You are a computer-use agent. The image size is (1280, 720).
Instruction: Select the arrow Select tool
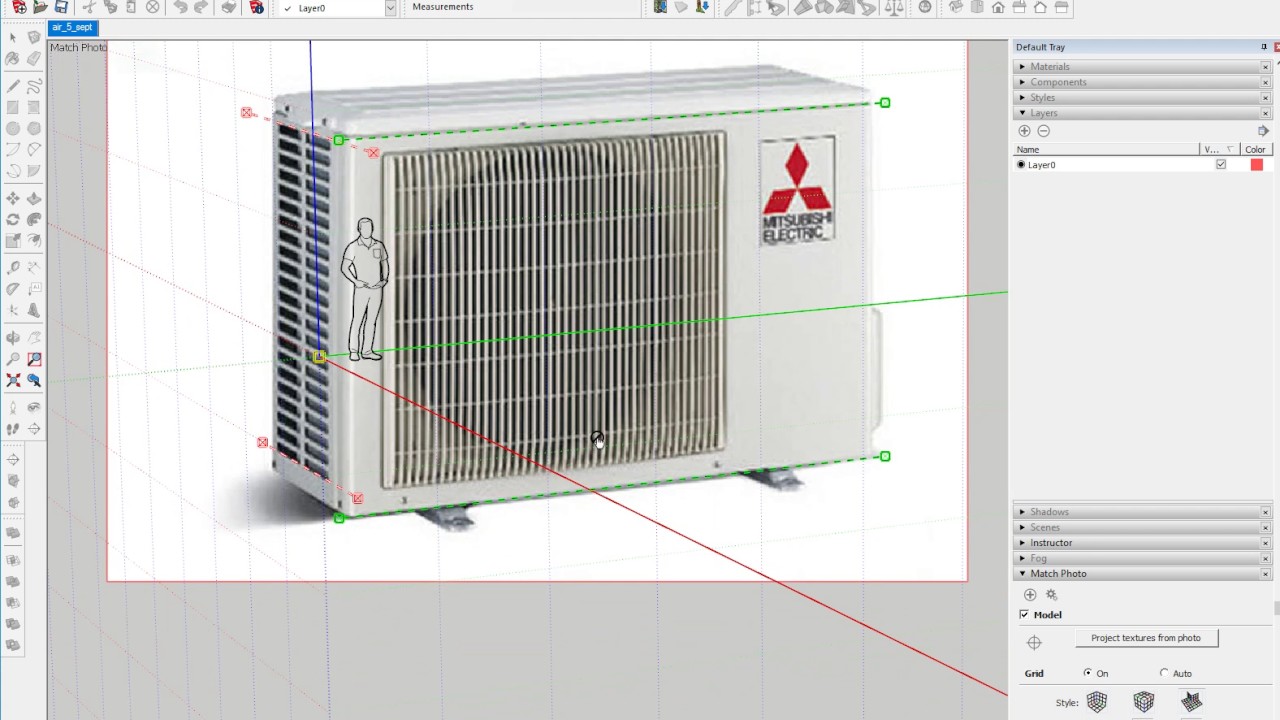(x=12, y=37)
